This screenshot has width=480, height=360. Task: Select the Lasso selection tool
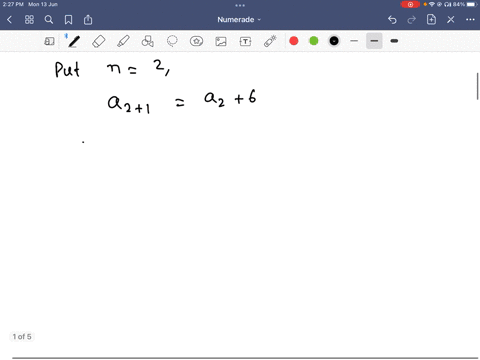tap(172, 41)
